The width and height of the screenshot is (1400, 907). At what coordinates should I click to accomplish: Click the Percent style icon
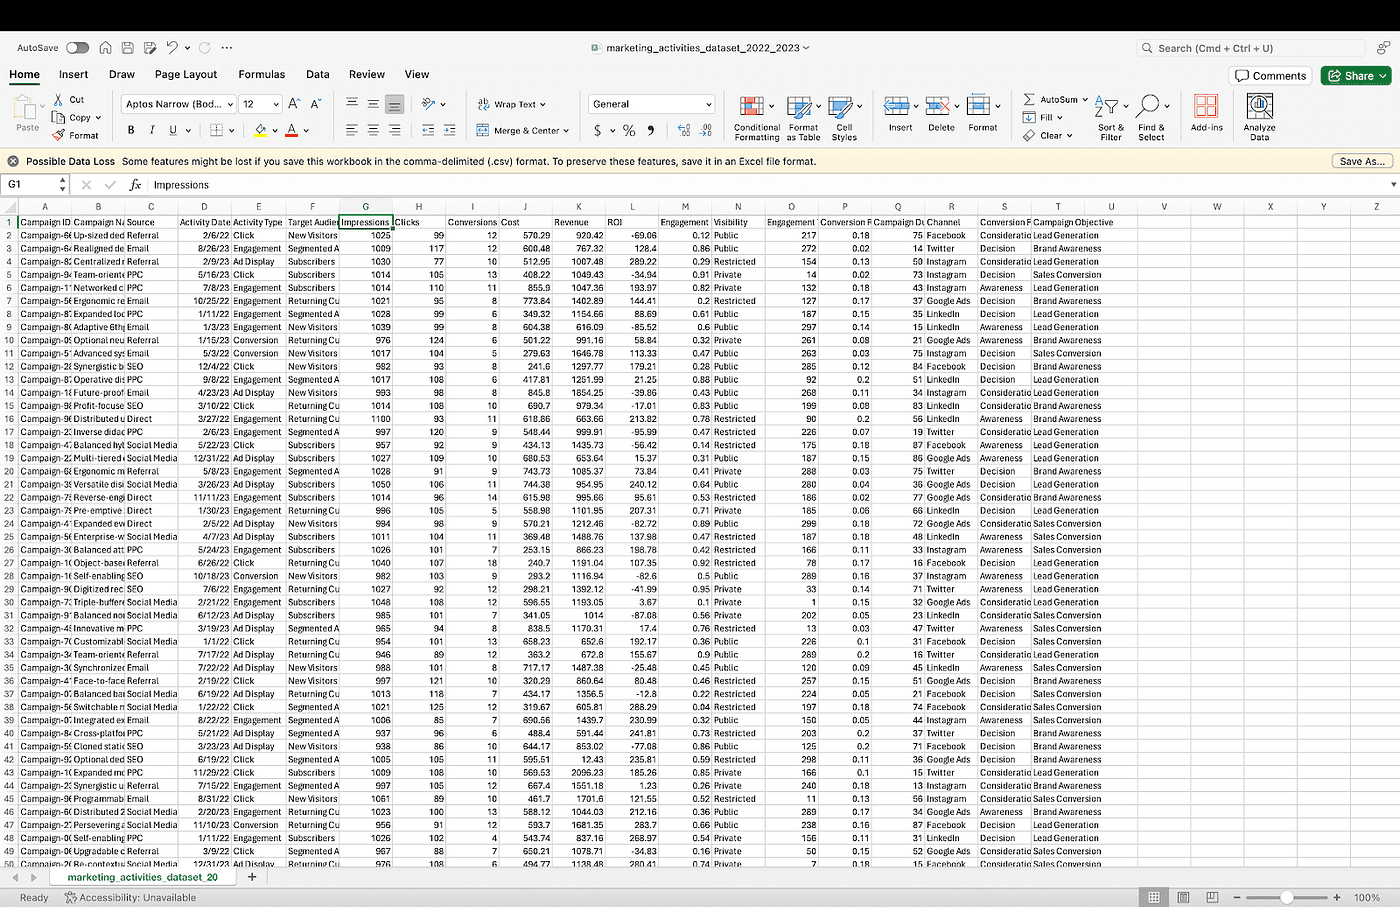[629, 130]
